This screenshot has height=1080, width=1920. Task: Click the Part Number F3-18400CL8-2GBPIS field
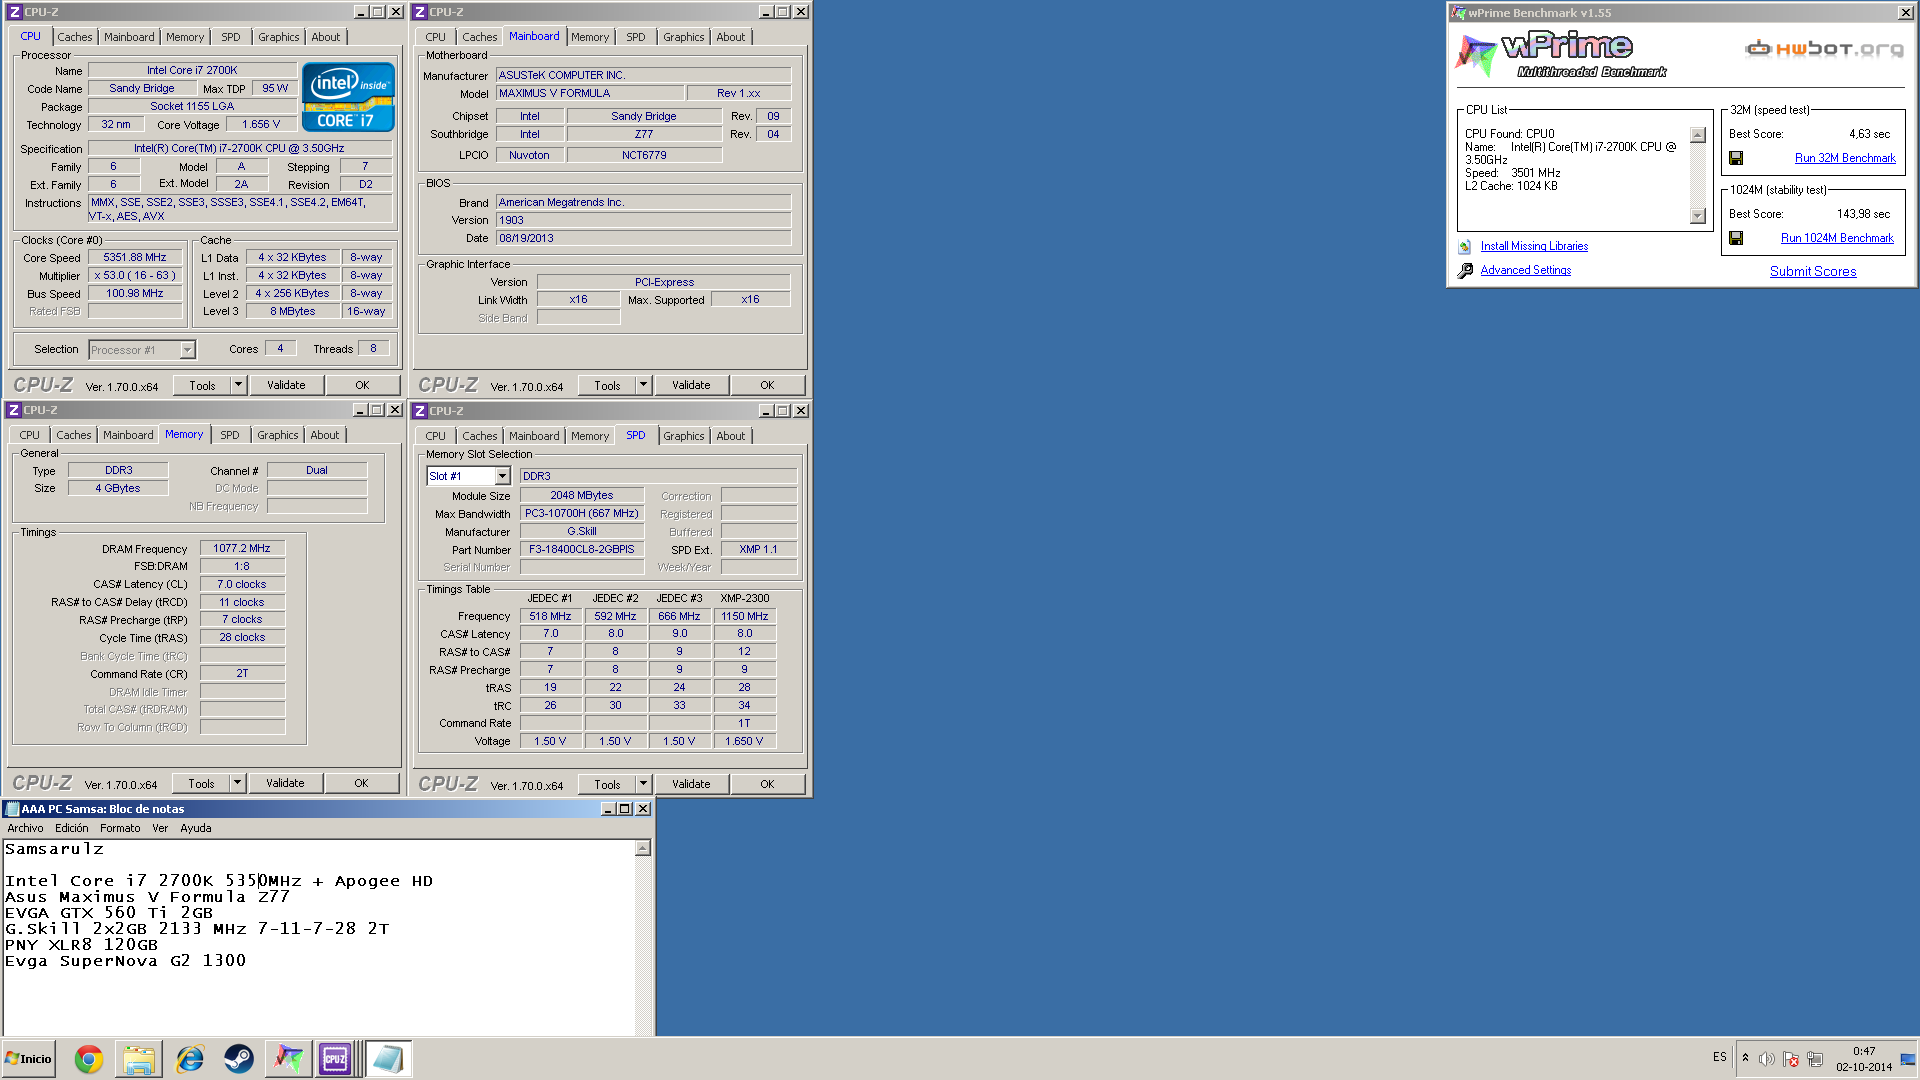tap(582, 549)
